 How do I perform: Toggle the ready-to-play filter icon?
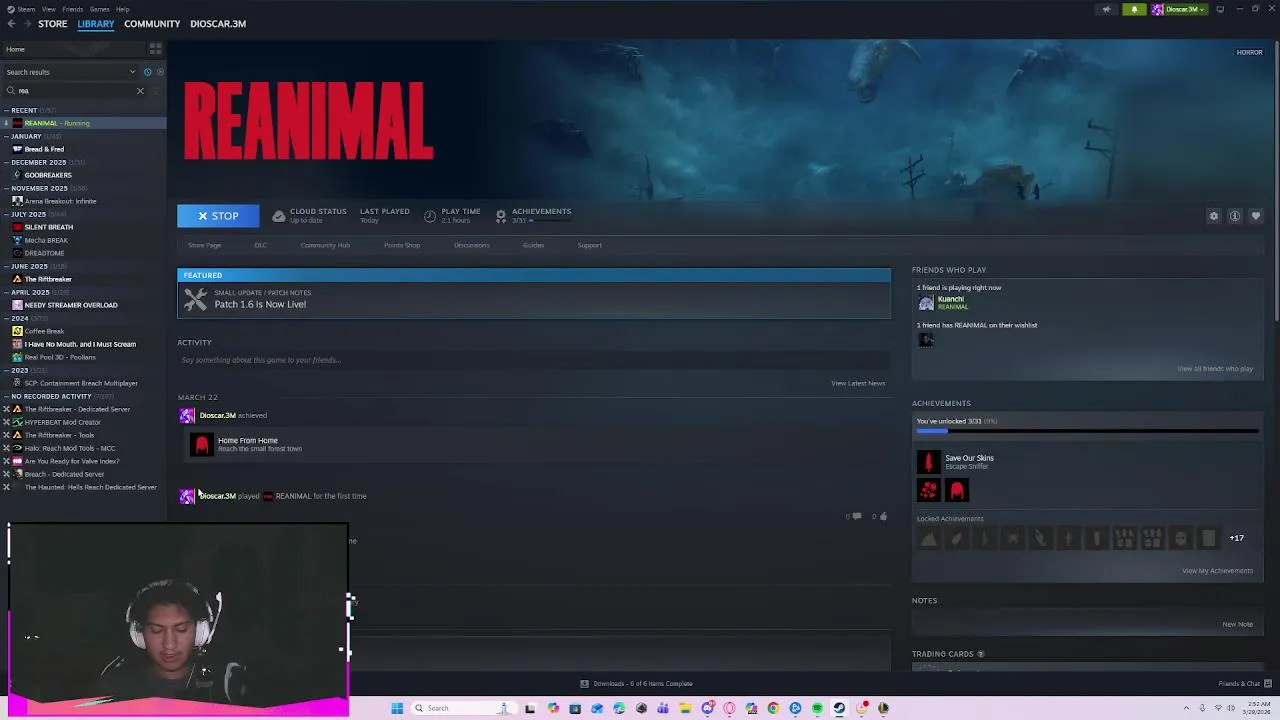tap(160, 72)
